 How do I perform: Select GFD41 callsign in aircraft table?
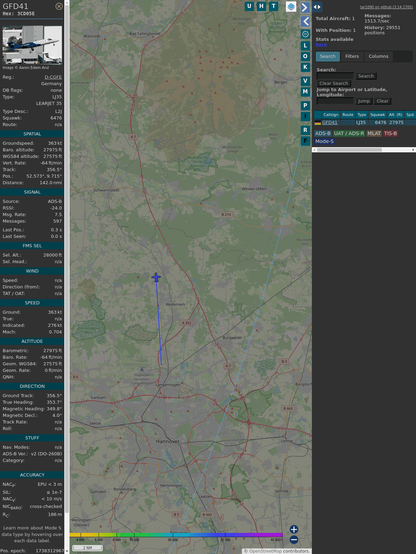(330, 123)
